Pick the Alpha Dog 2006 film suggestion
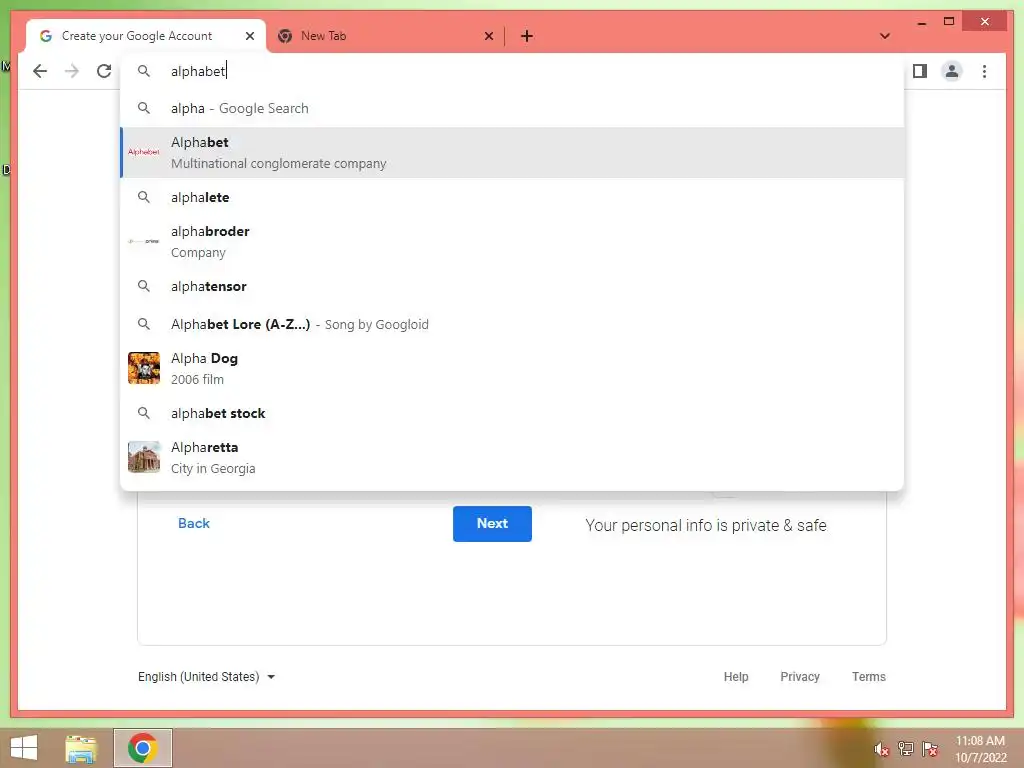The width and height of the screenshot is (1024, 768). point(513,368)
